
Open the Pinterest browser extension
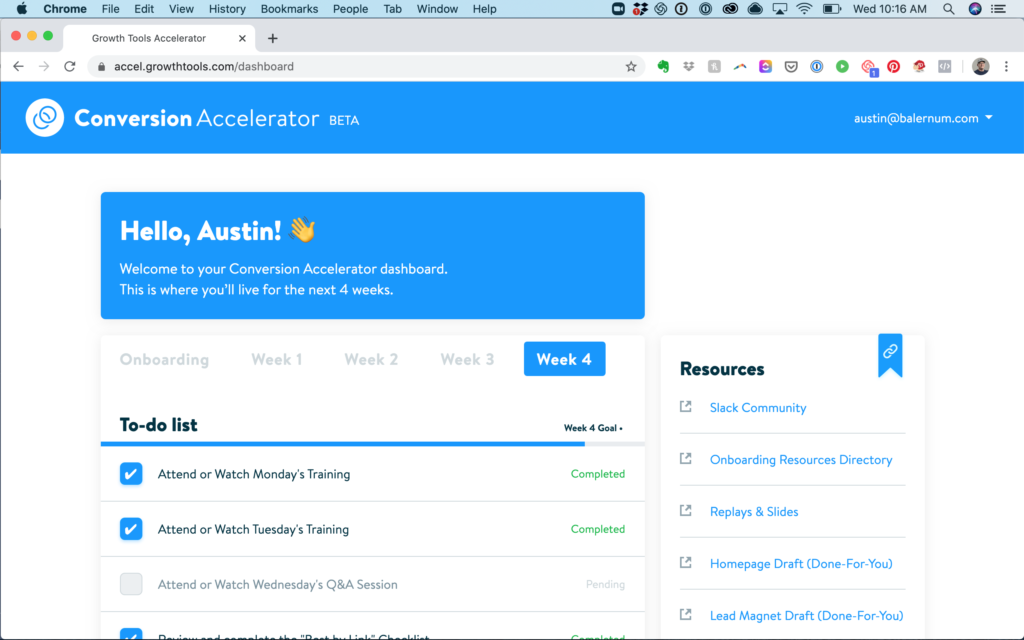pyautogui.click(x=893, y=65)
